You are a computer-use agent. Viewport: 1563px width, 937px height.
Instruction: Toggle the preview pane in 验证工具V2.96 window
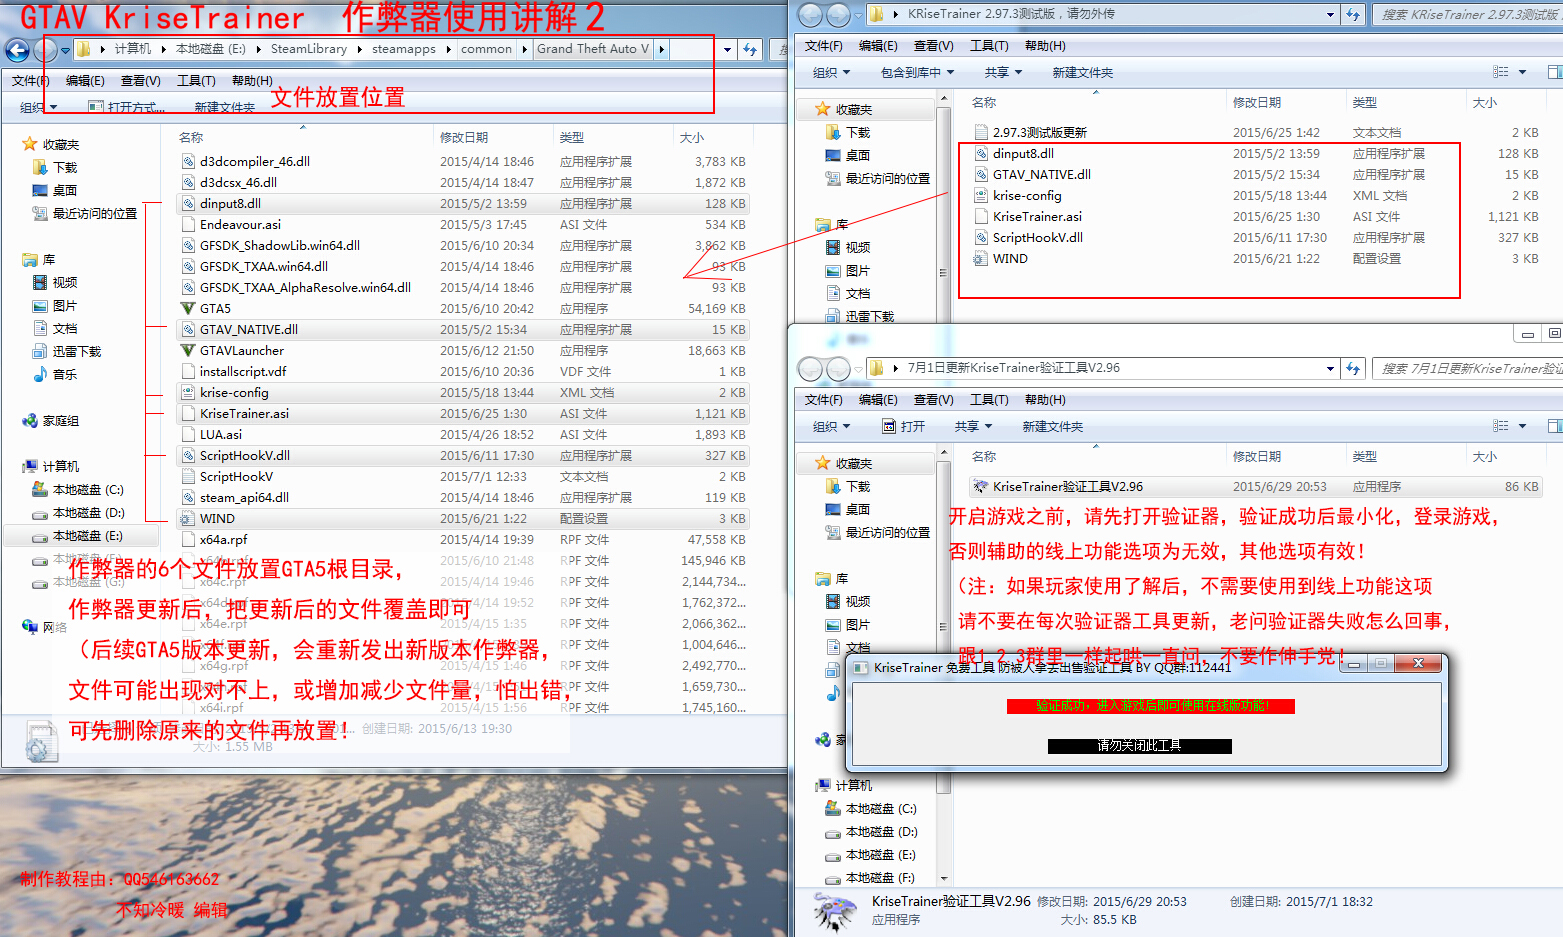(1554, 426)
